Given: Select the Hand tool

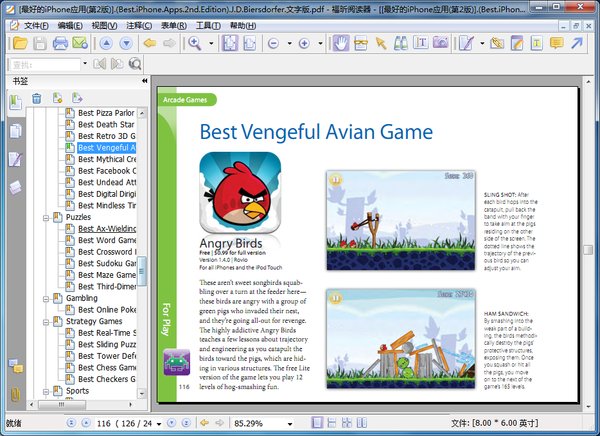Looking at the screenshot, I should [x=341, y=43].
